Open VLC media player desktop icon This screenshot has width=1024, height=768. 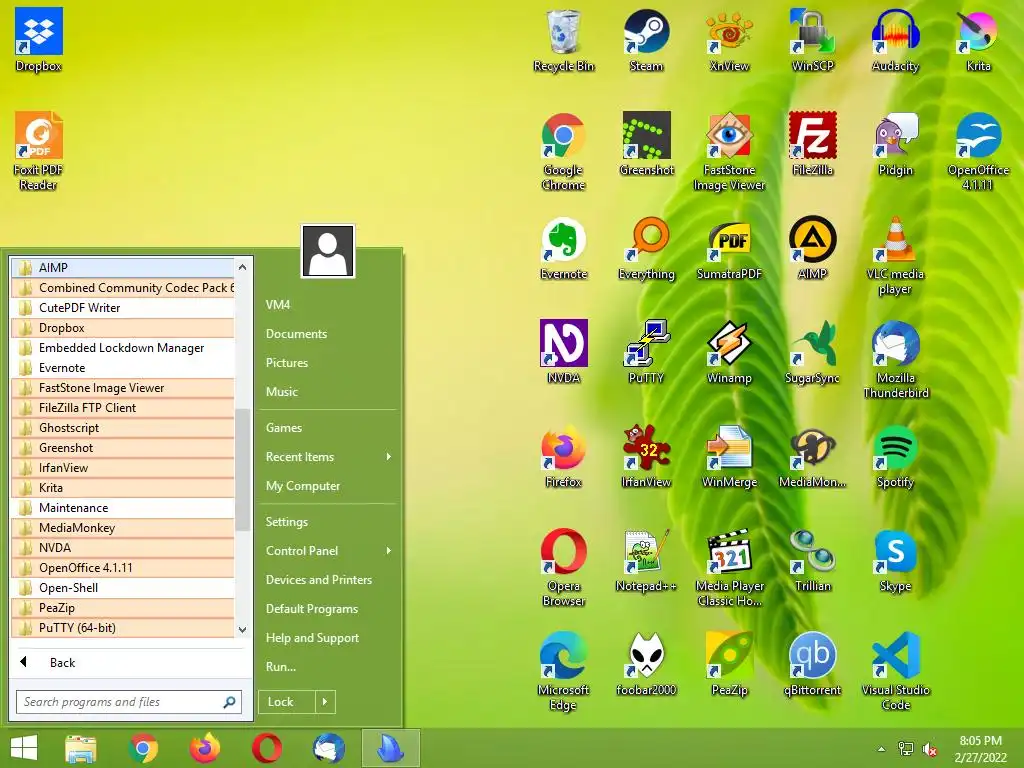[x=895, y=255]
